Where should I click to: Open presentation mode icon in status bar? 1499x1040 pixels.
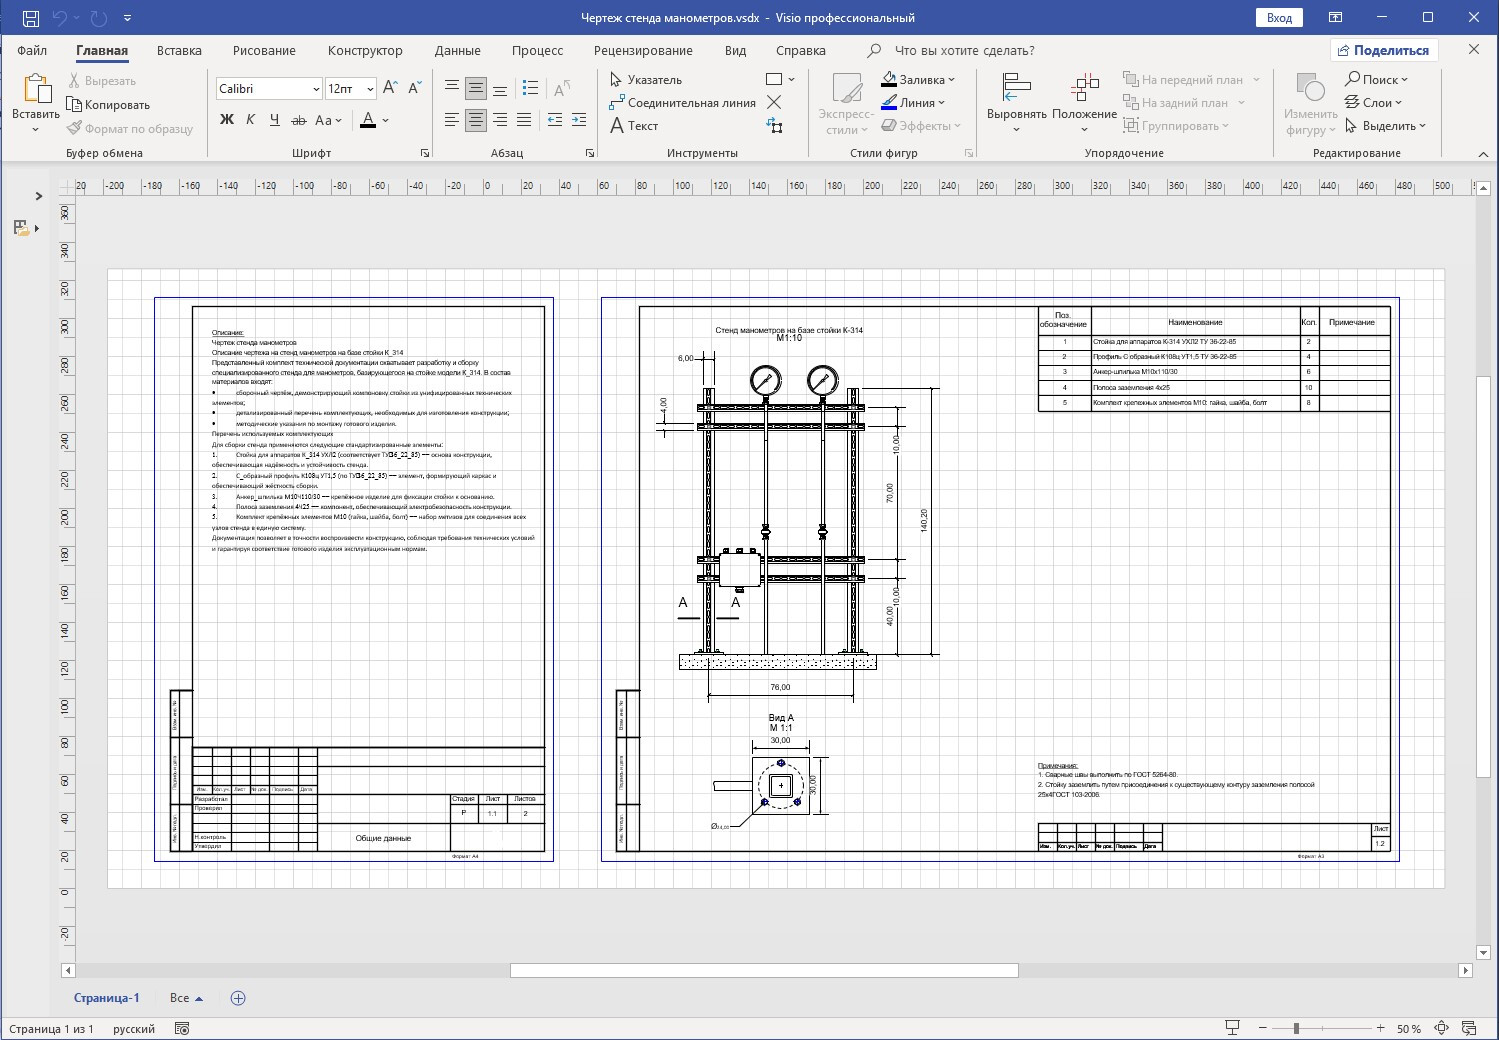coord(1233,1028)
